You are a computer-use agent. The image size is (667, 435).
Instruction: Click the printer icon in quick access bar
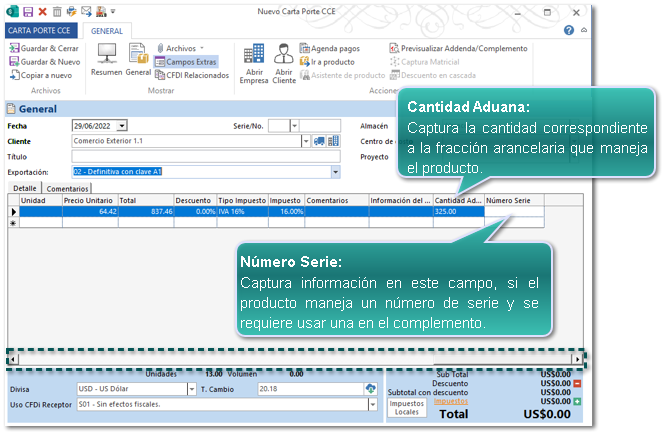71,12
